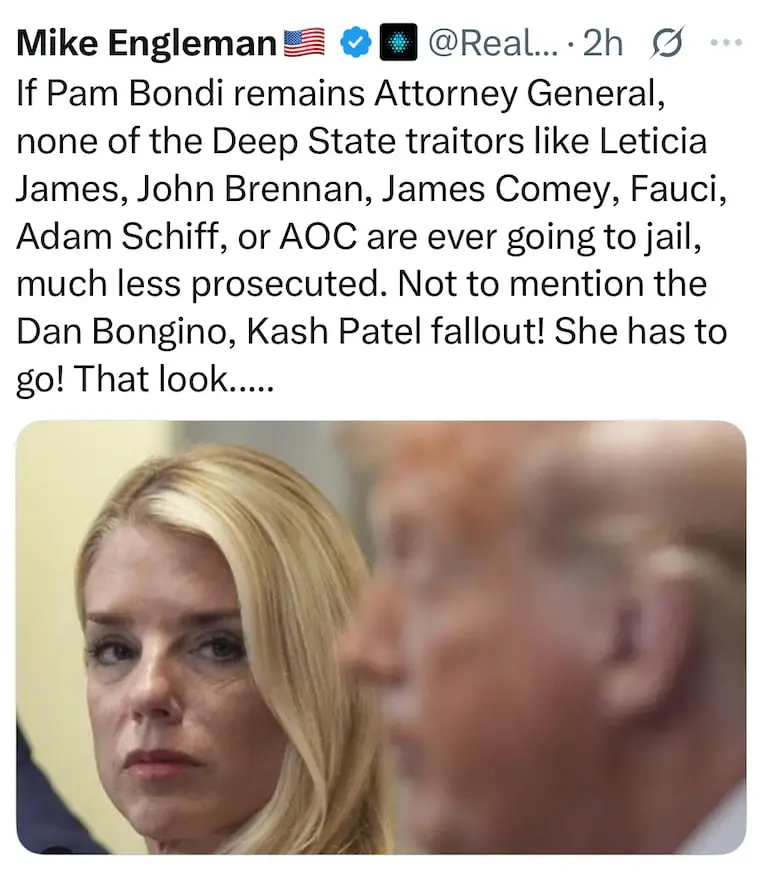Click the black affiliate badge icon
Screen dimensions: 768x874
(x=398, y=42)
